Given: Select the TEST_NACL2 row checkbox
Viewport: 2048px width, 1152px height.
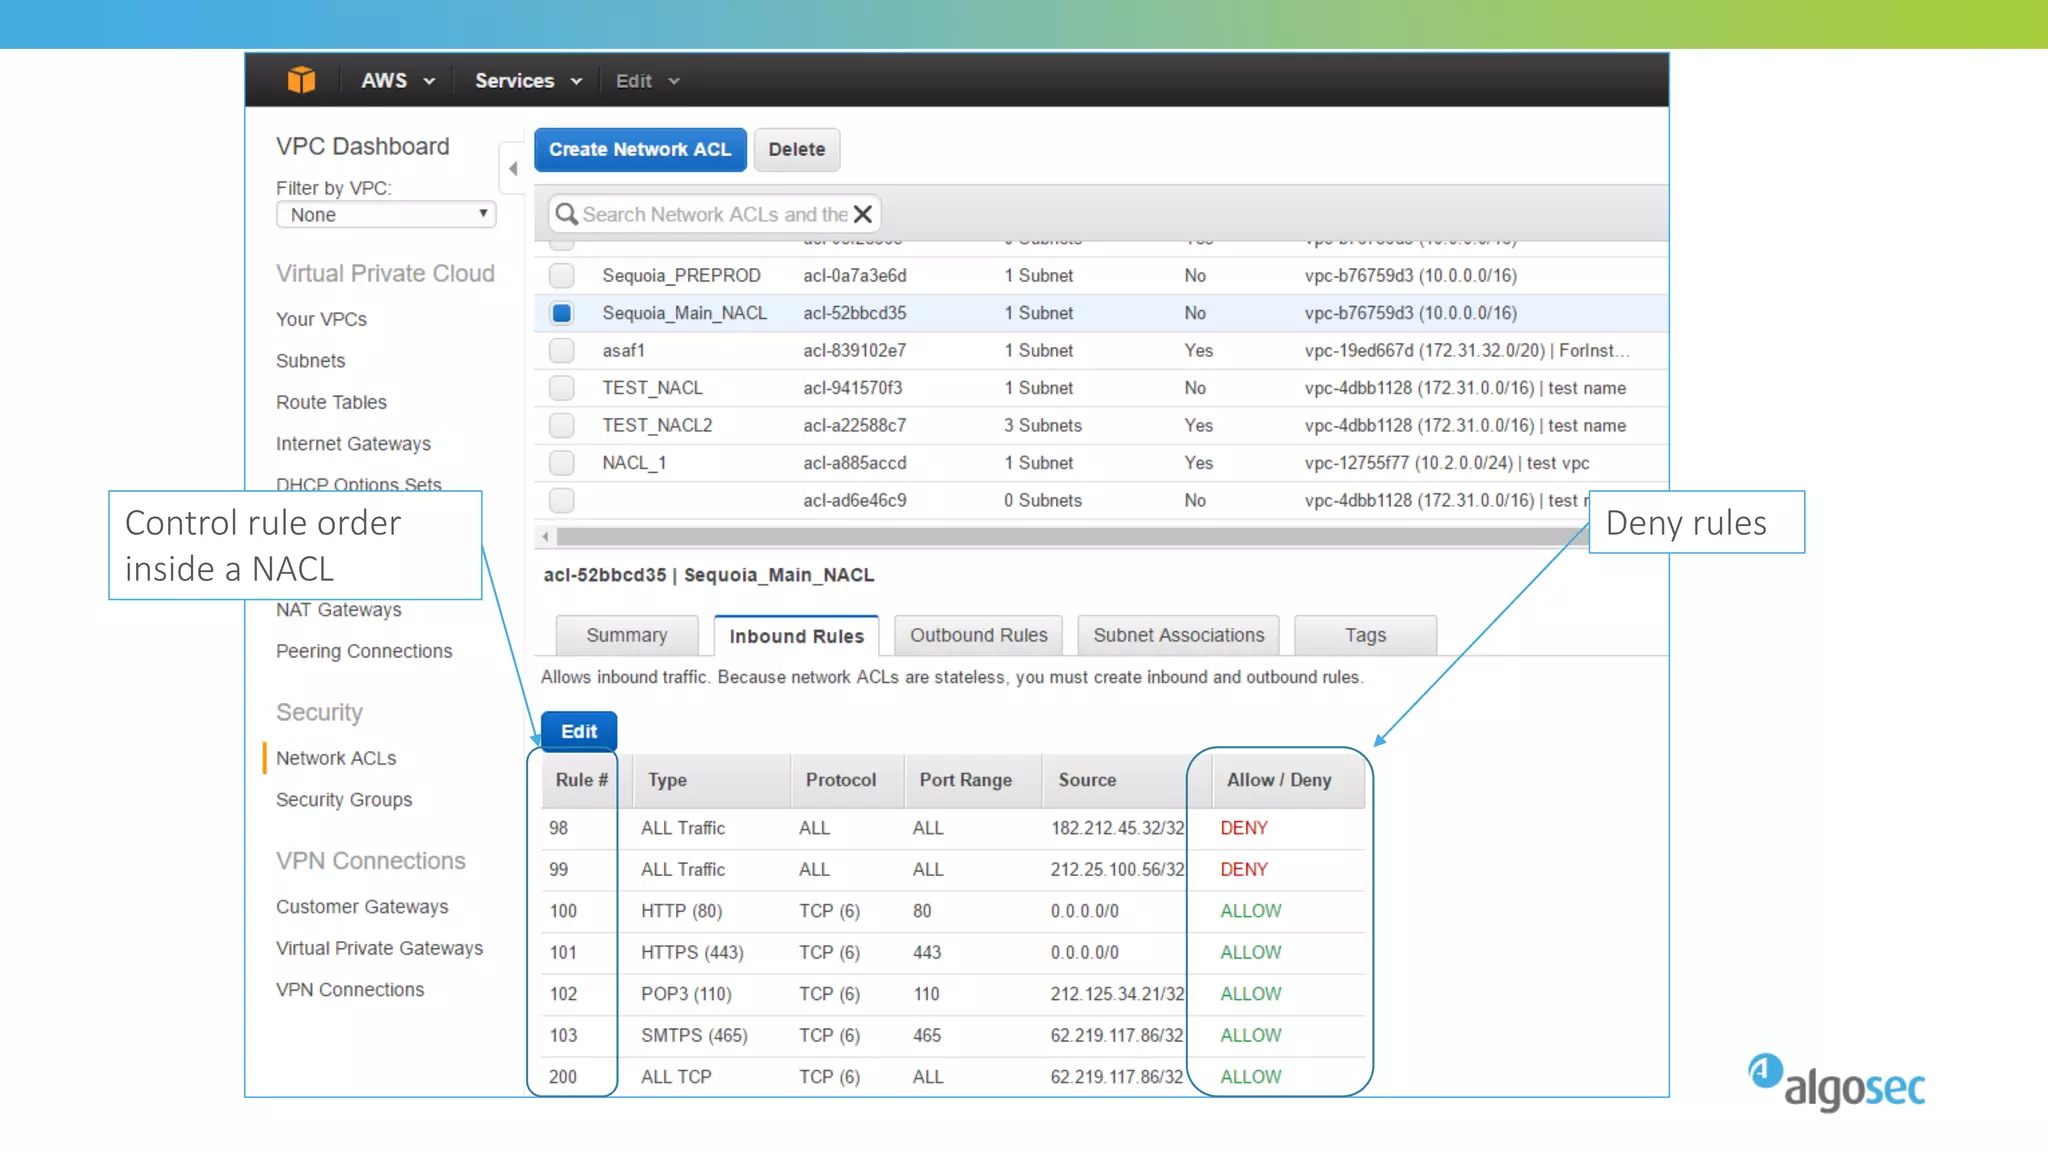Looking at the screenshot, I should [562, 426].
